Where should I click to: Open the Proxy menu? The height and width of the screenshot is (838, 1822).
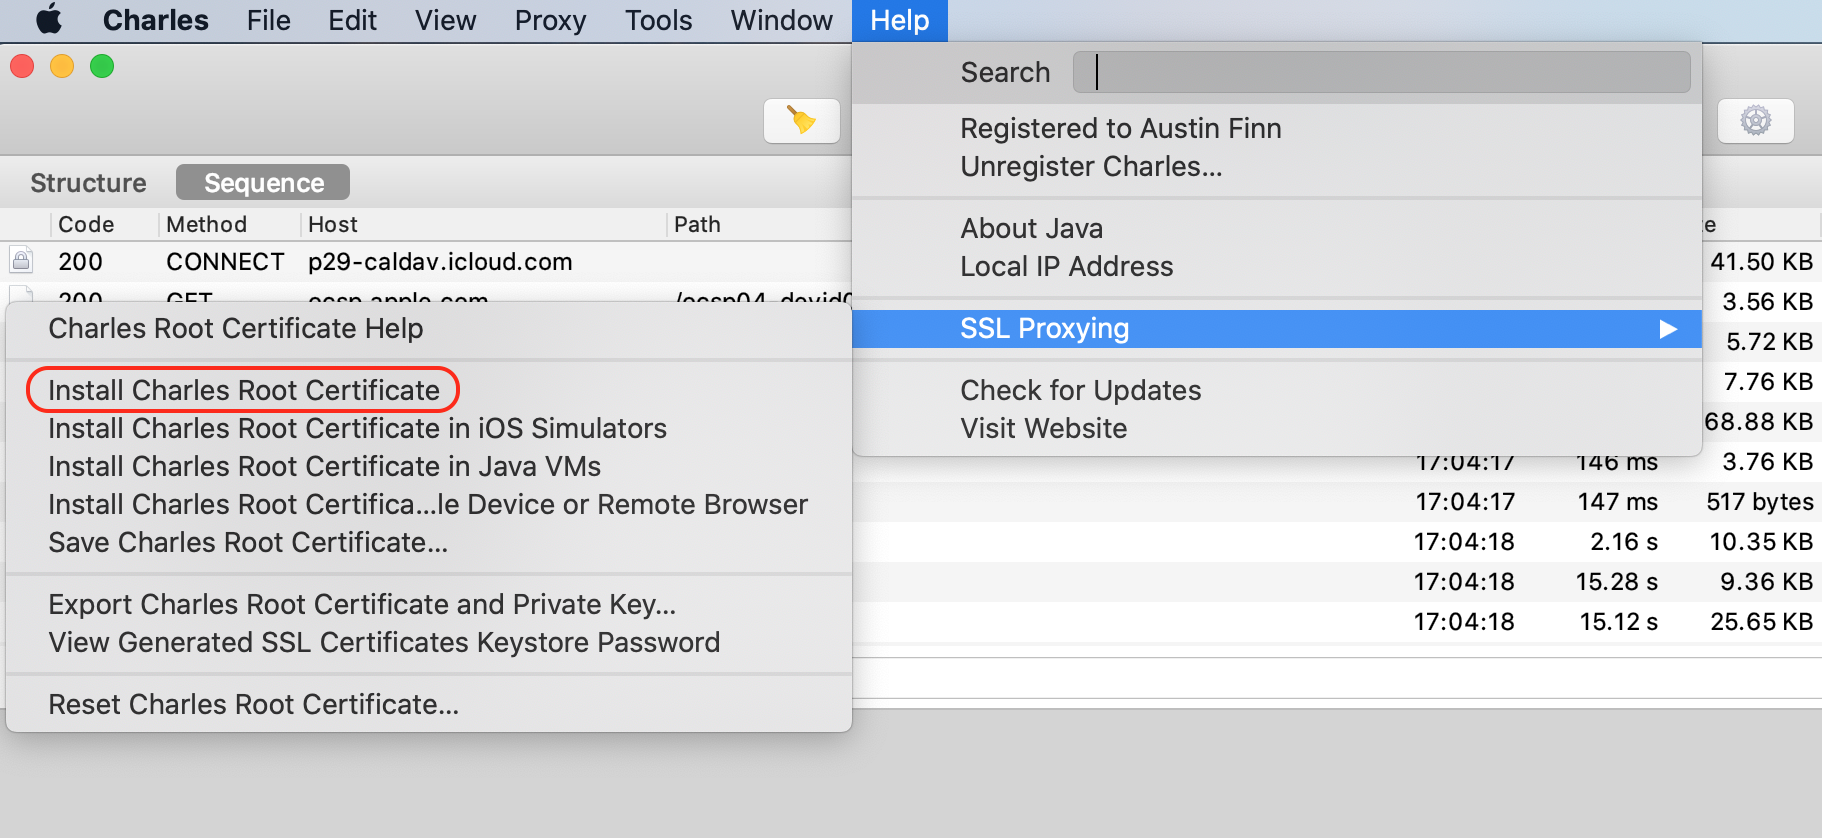click(x=550, y=20)
